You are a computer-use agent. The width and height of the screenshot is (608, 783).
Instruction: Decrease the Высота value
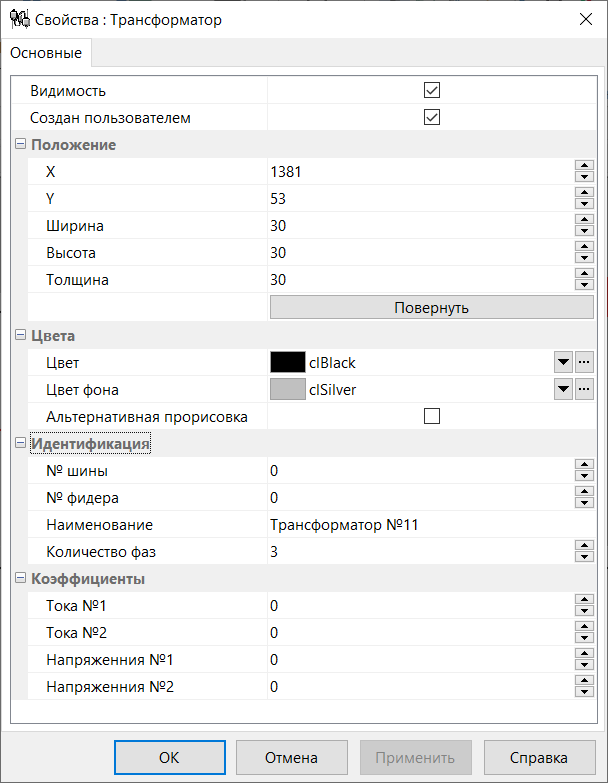click(x=585, y=258)
